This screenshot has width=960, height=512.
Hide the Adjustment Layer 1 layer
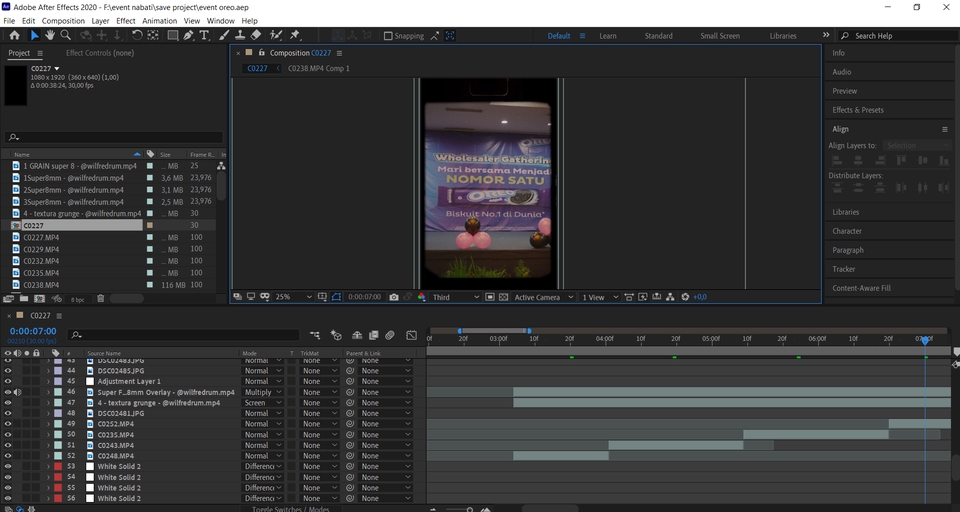pos(8,382)
